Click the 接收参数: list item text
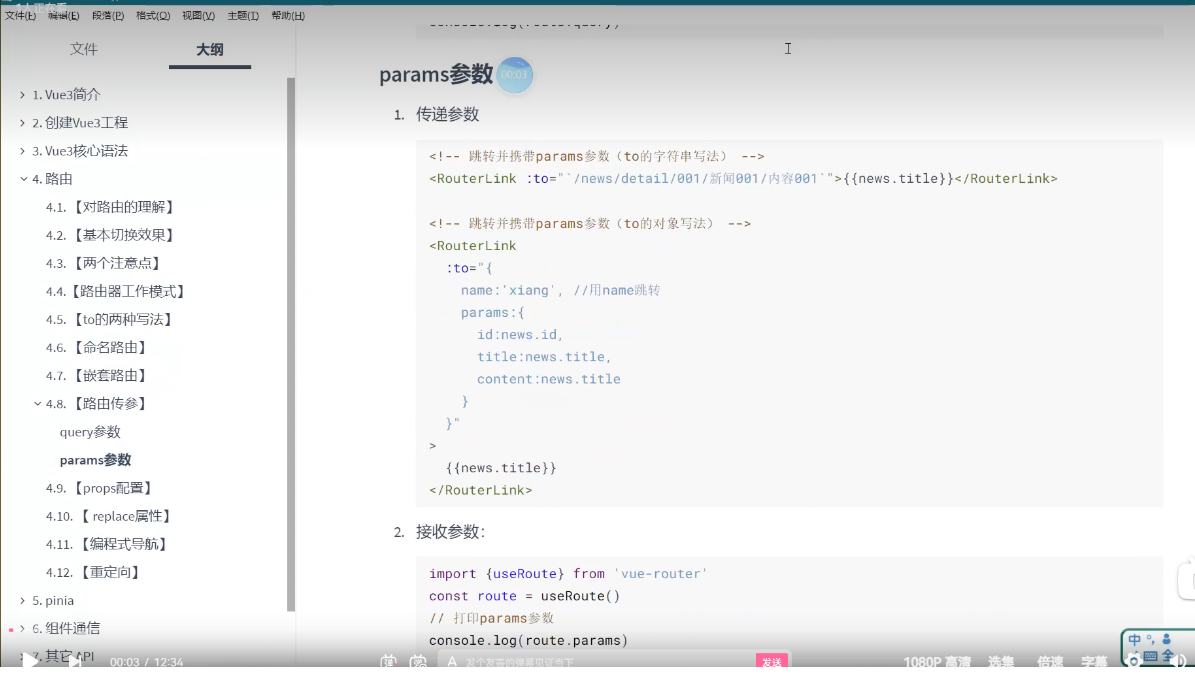Image resolution: width=1195 pixels, height=680 pixels. [450, 532]
